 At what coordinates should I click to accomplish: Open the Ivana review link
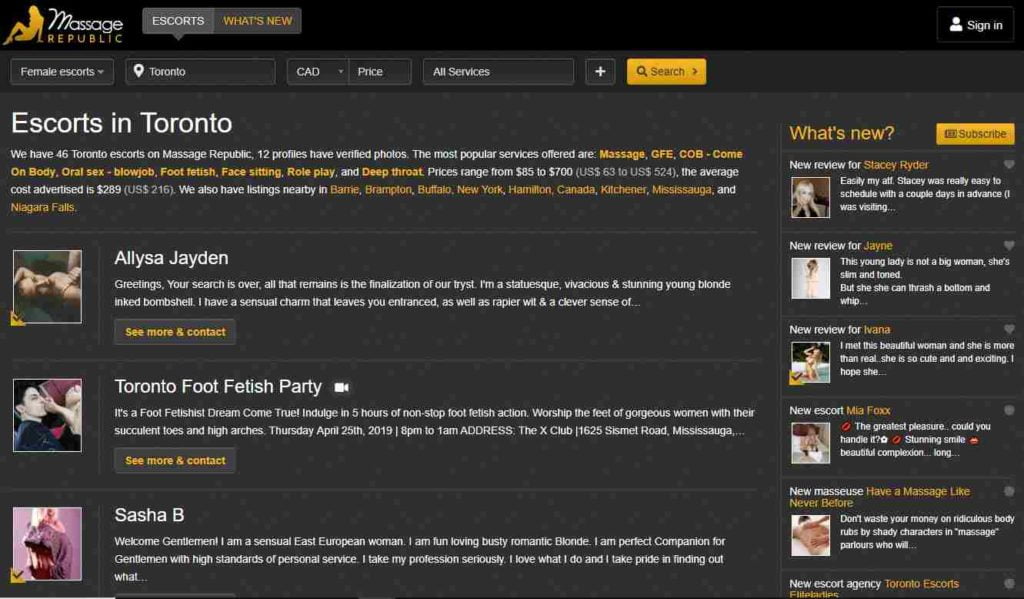[x=877, y=330]
